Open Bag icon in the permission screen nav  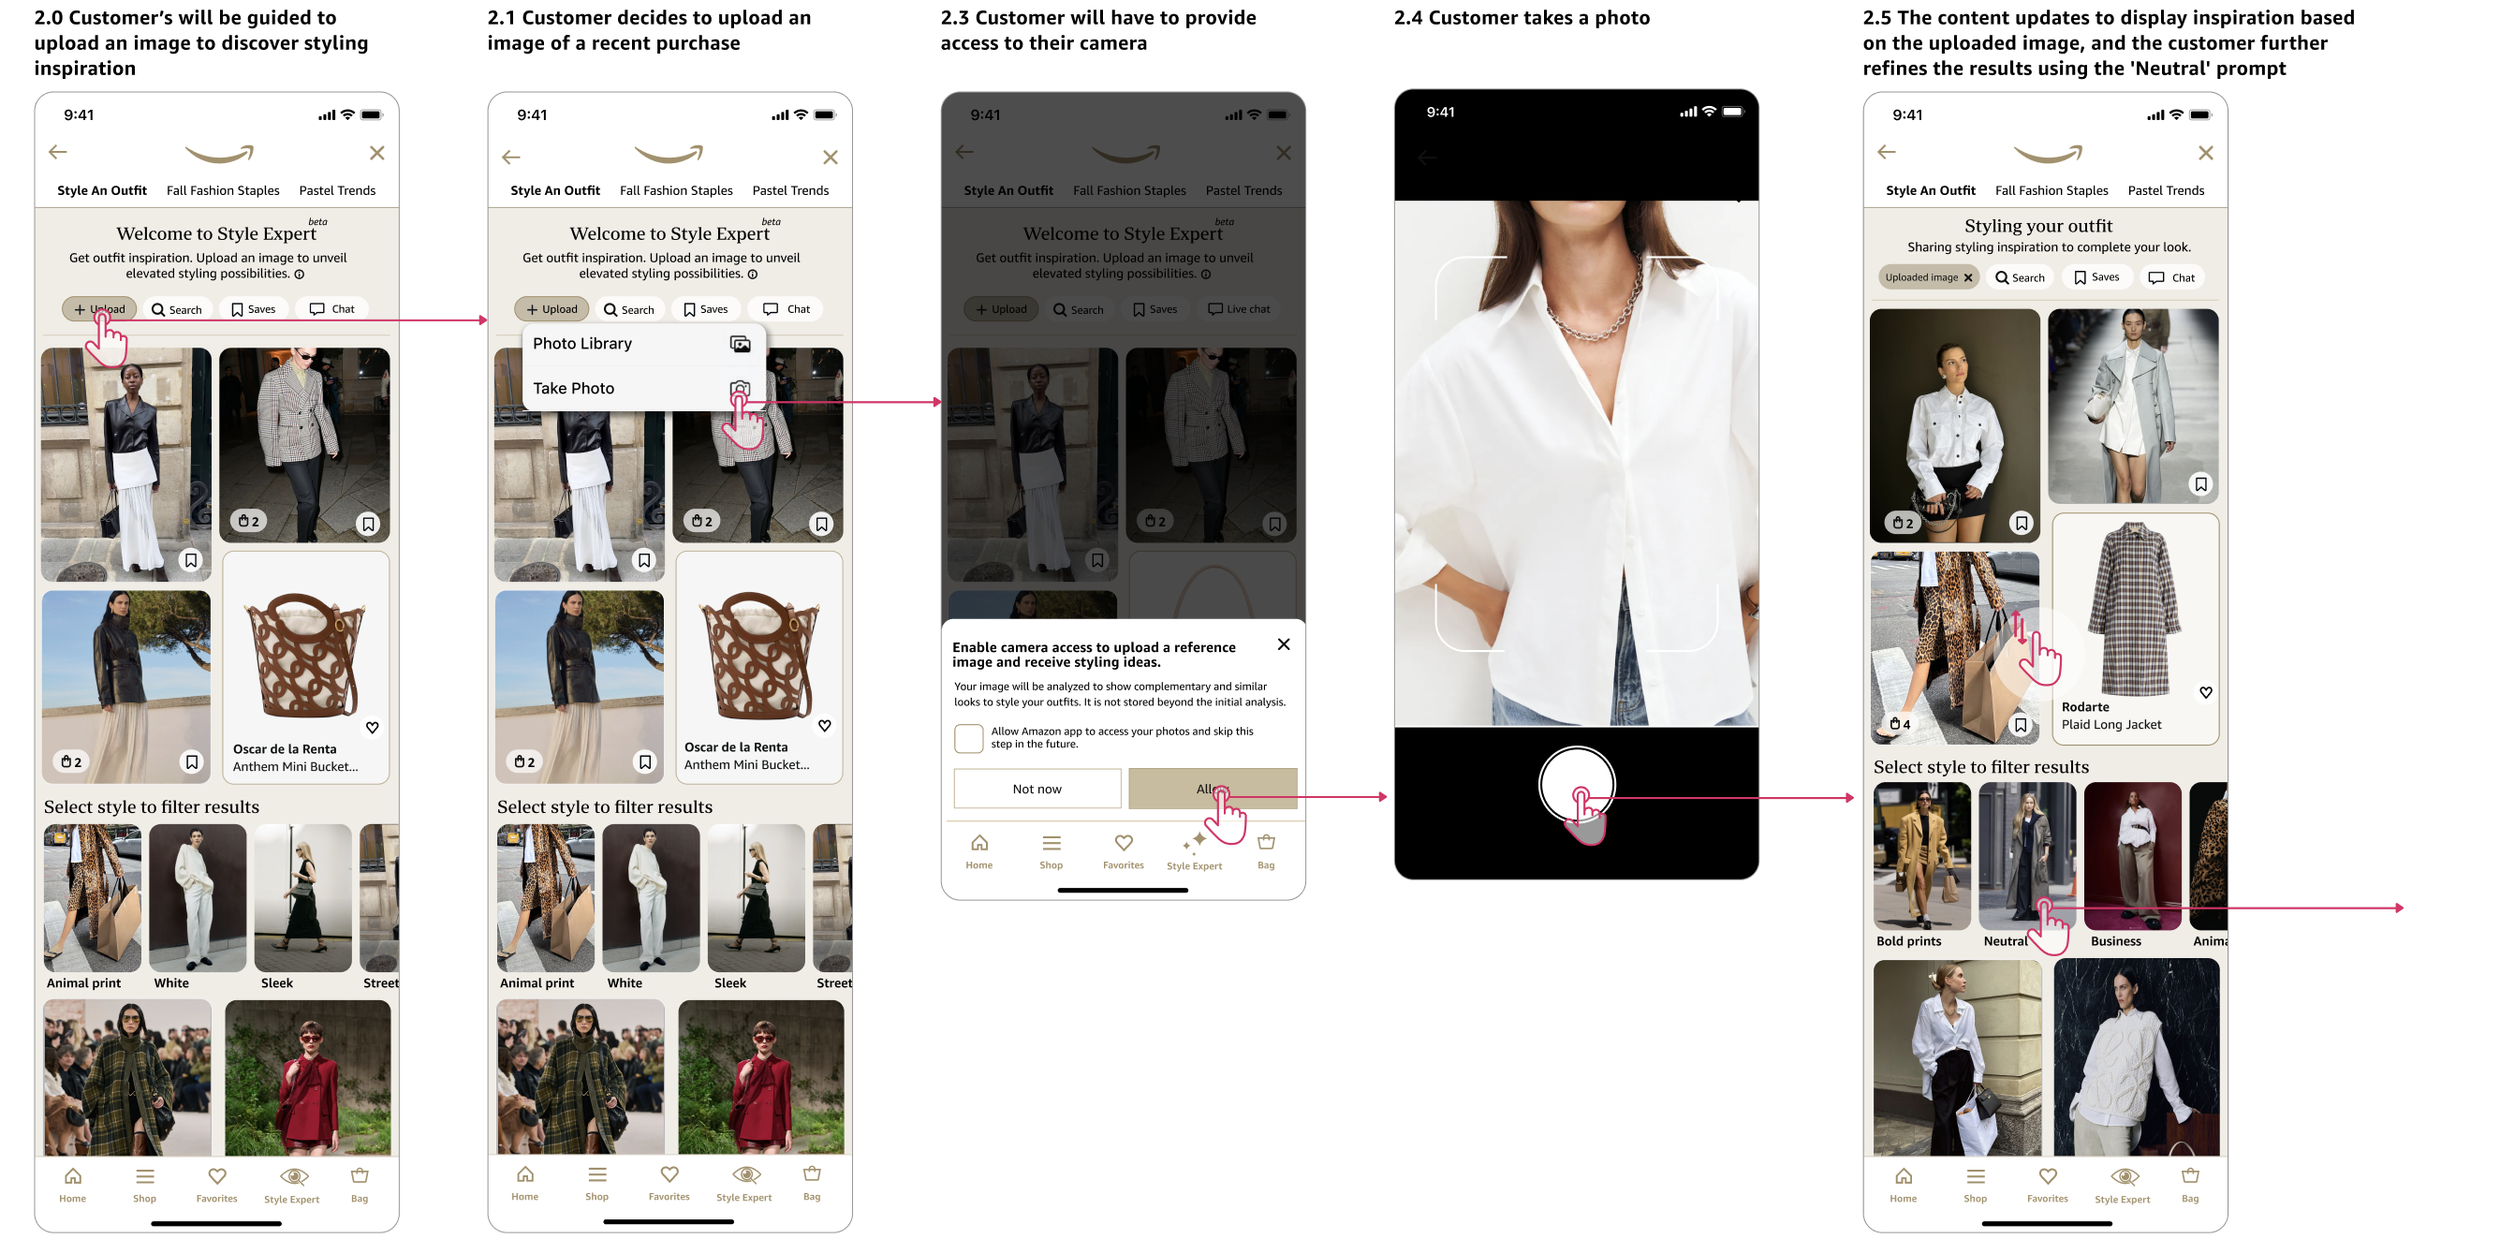tap(1266, 844)
